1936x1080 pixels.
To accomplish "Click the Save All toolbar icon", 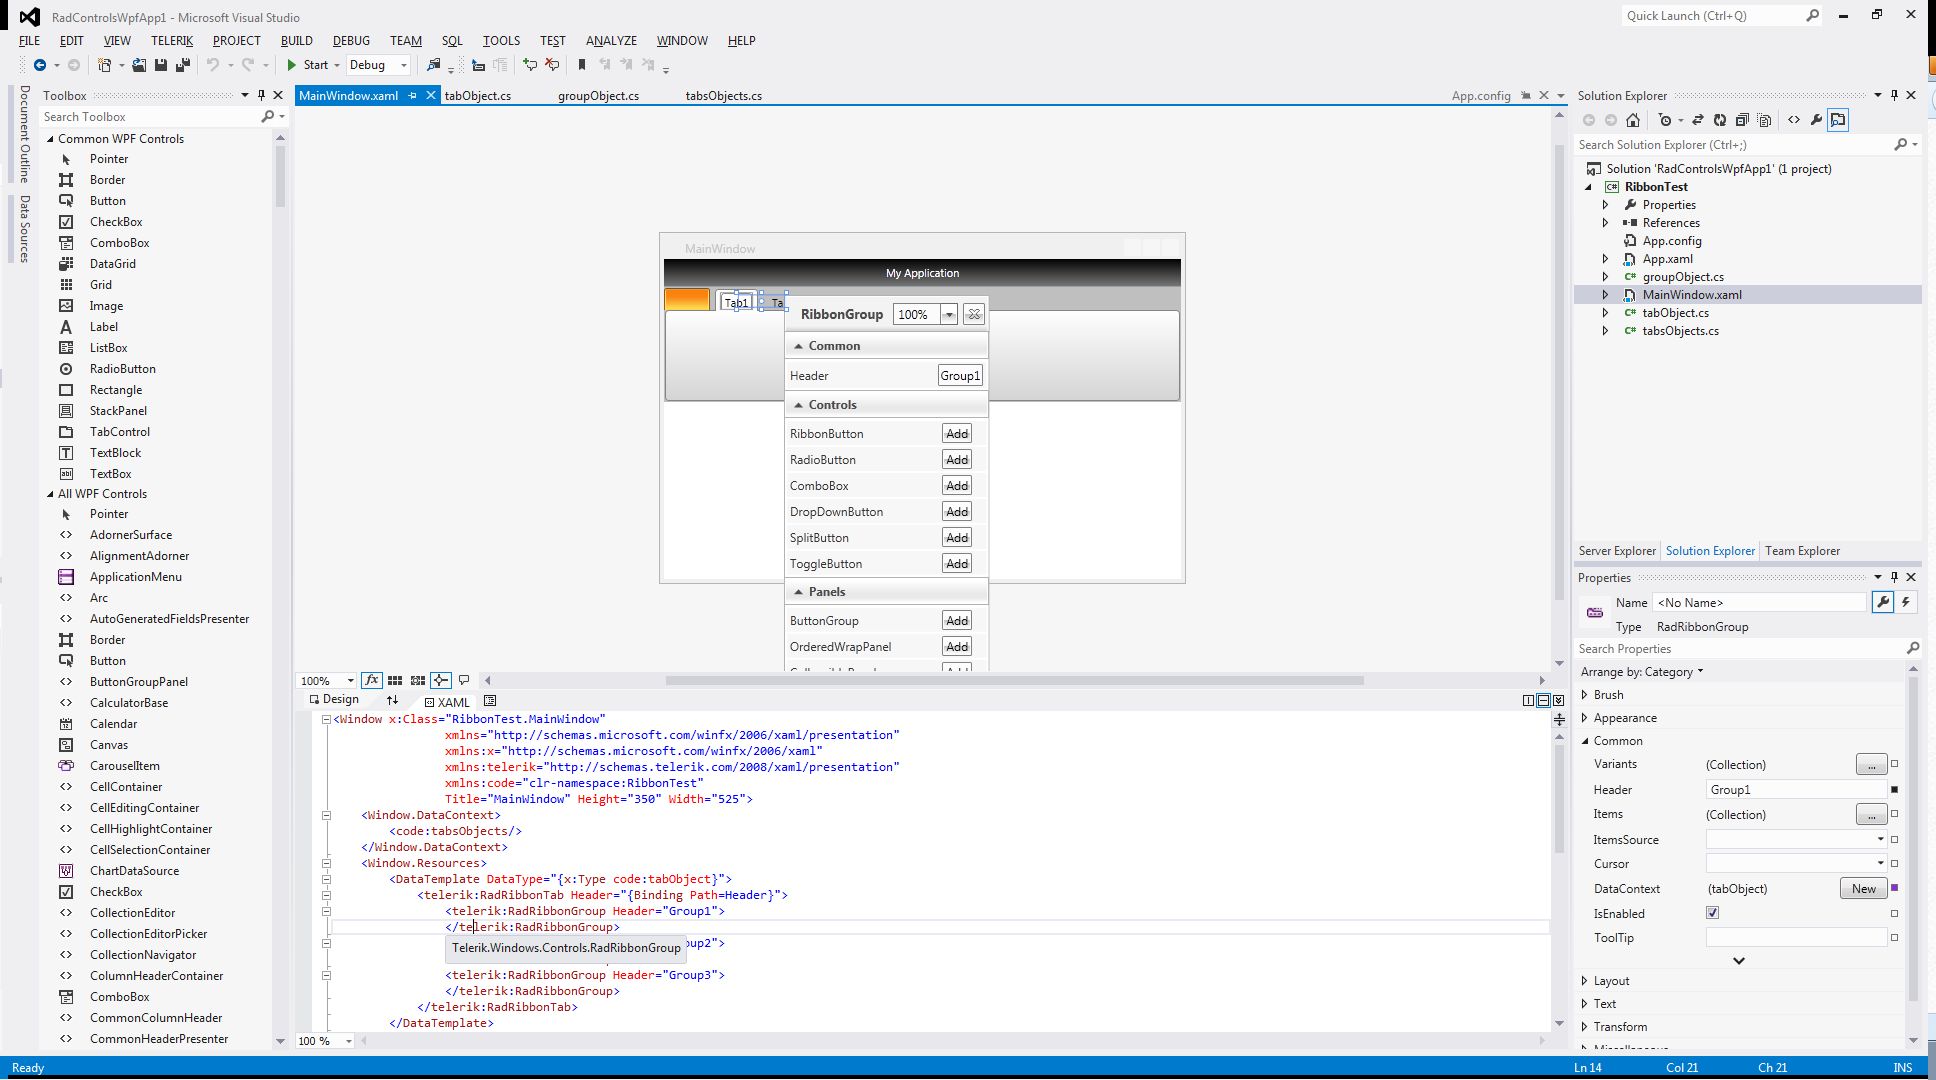I will pyautogui.click(x=182, y=65).
